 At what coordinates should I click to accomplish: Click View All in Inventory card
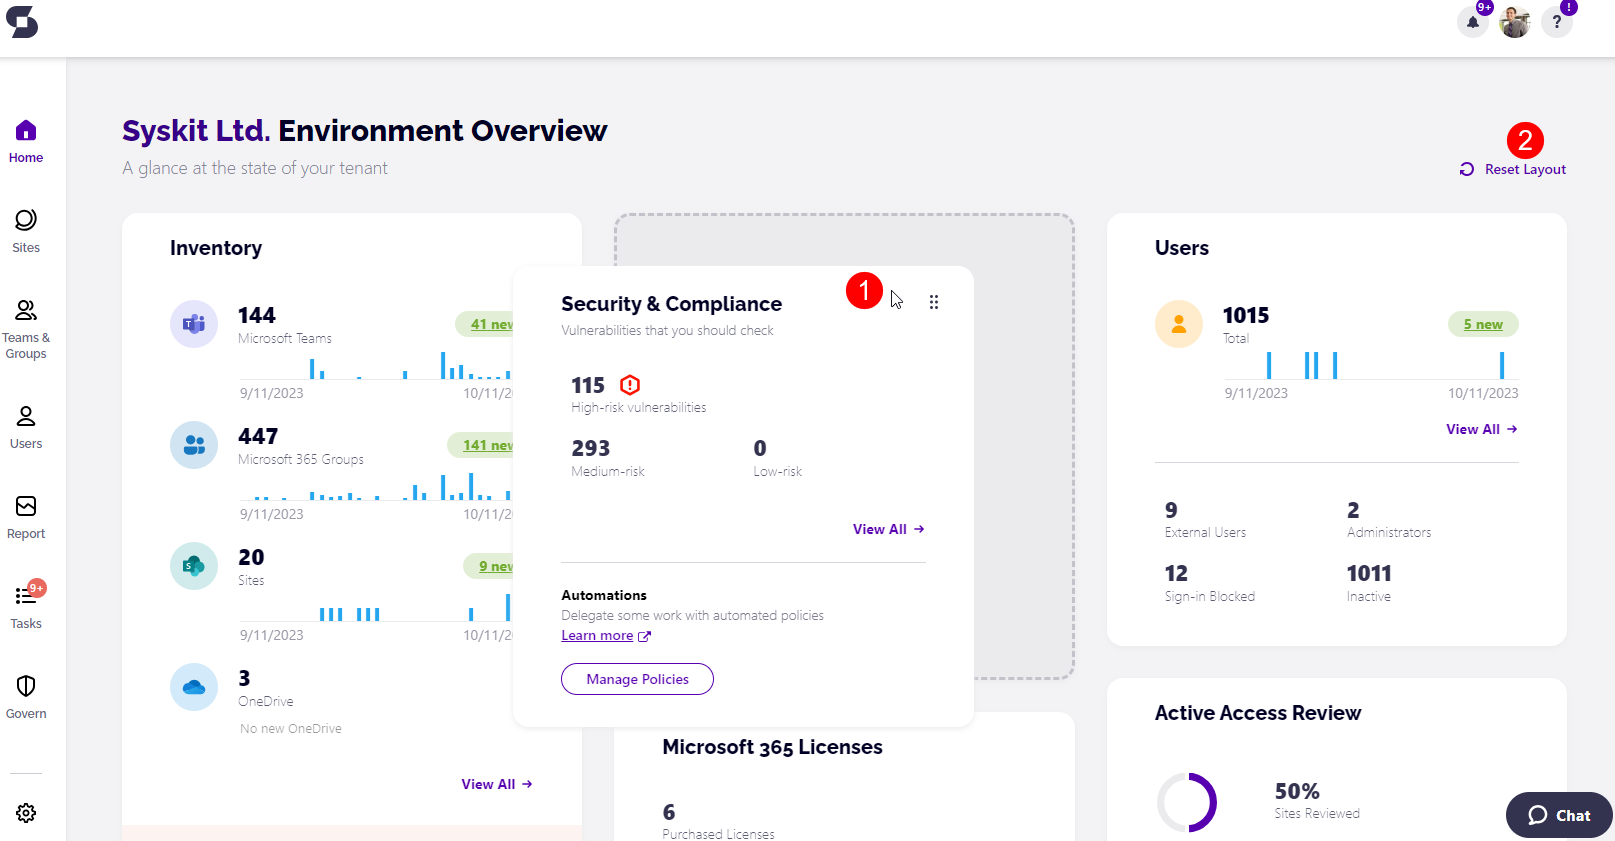click(x=497, y=784)
